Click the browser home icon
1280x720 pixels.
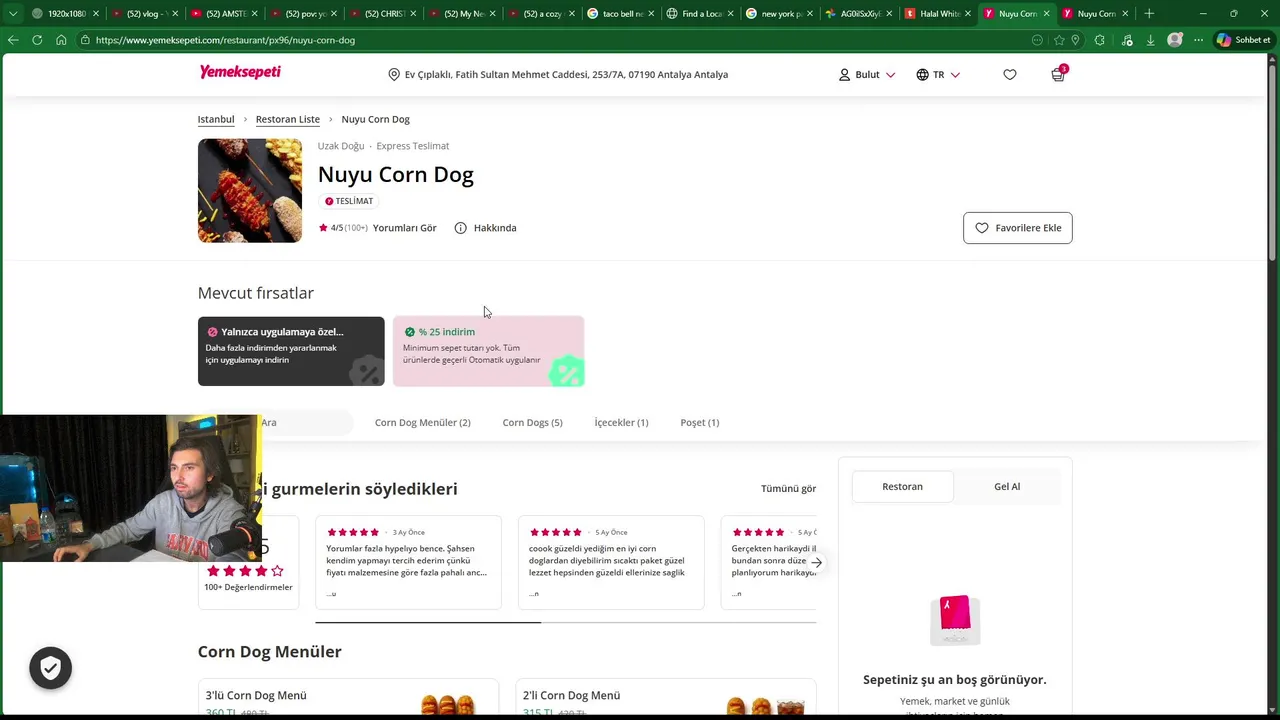click(61, 40)
